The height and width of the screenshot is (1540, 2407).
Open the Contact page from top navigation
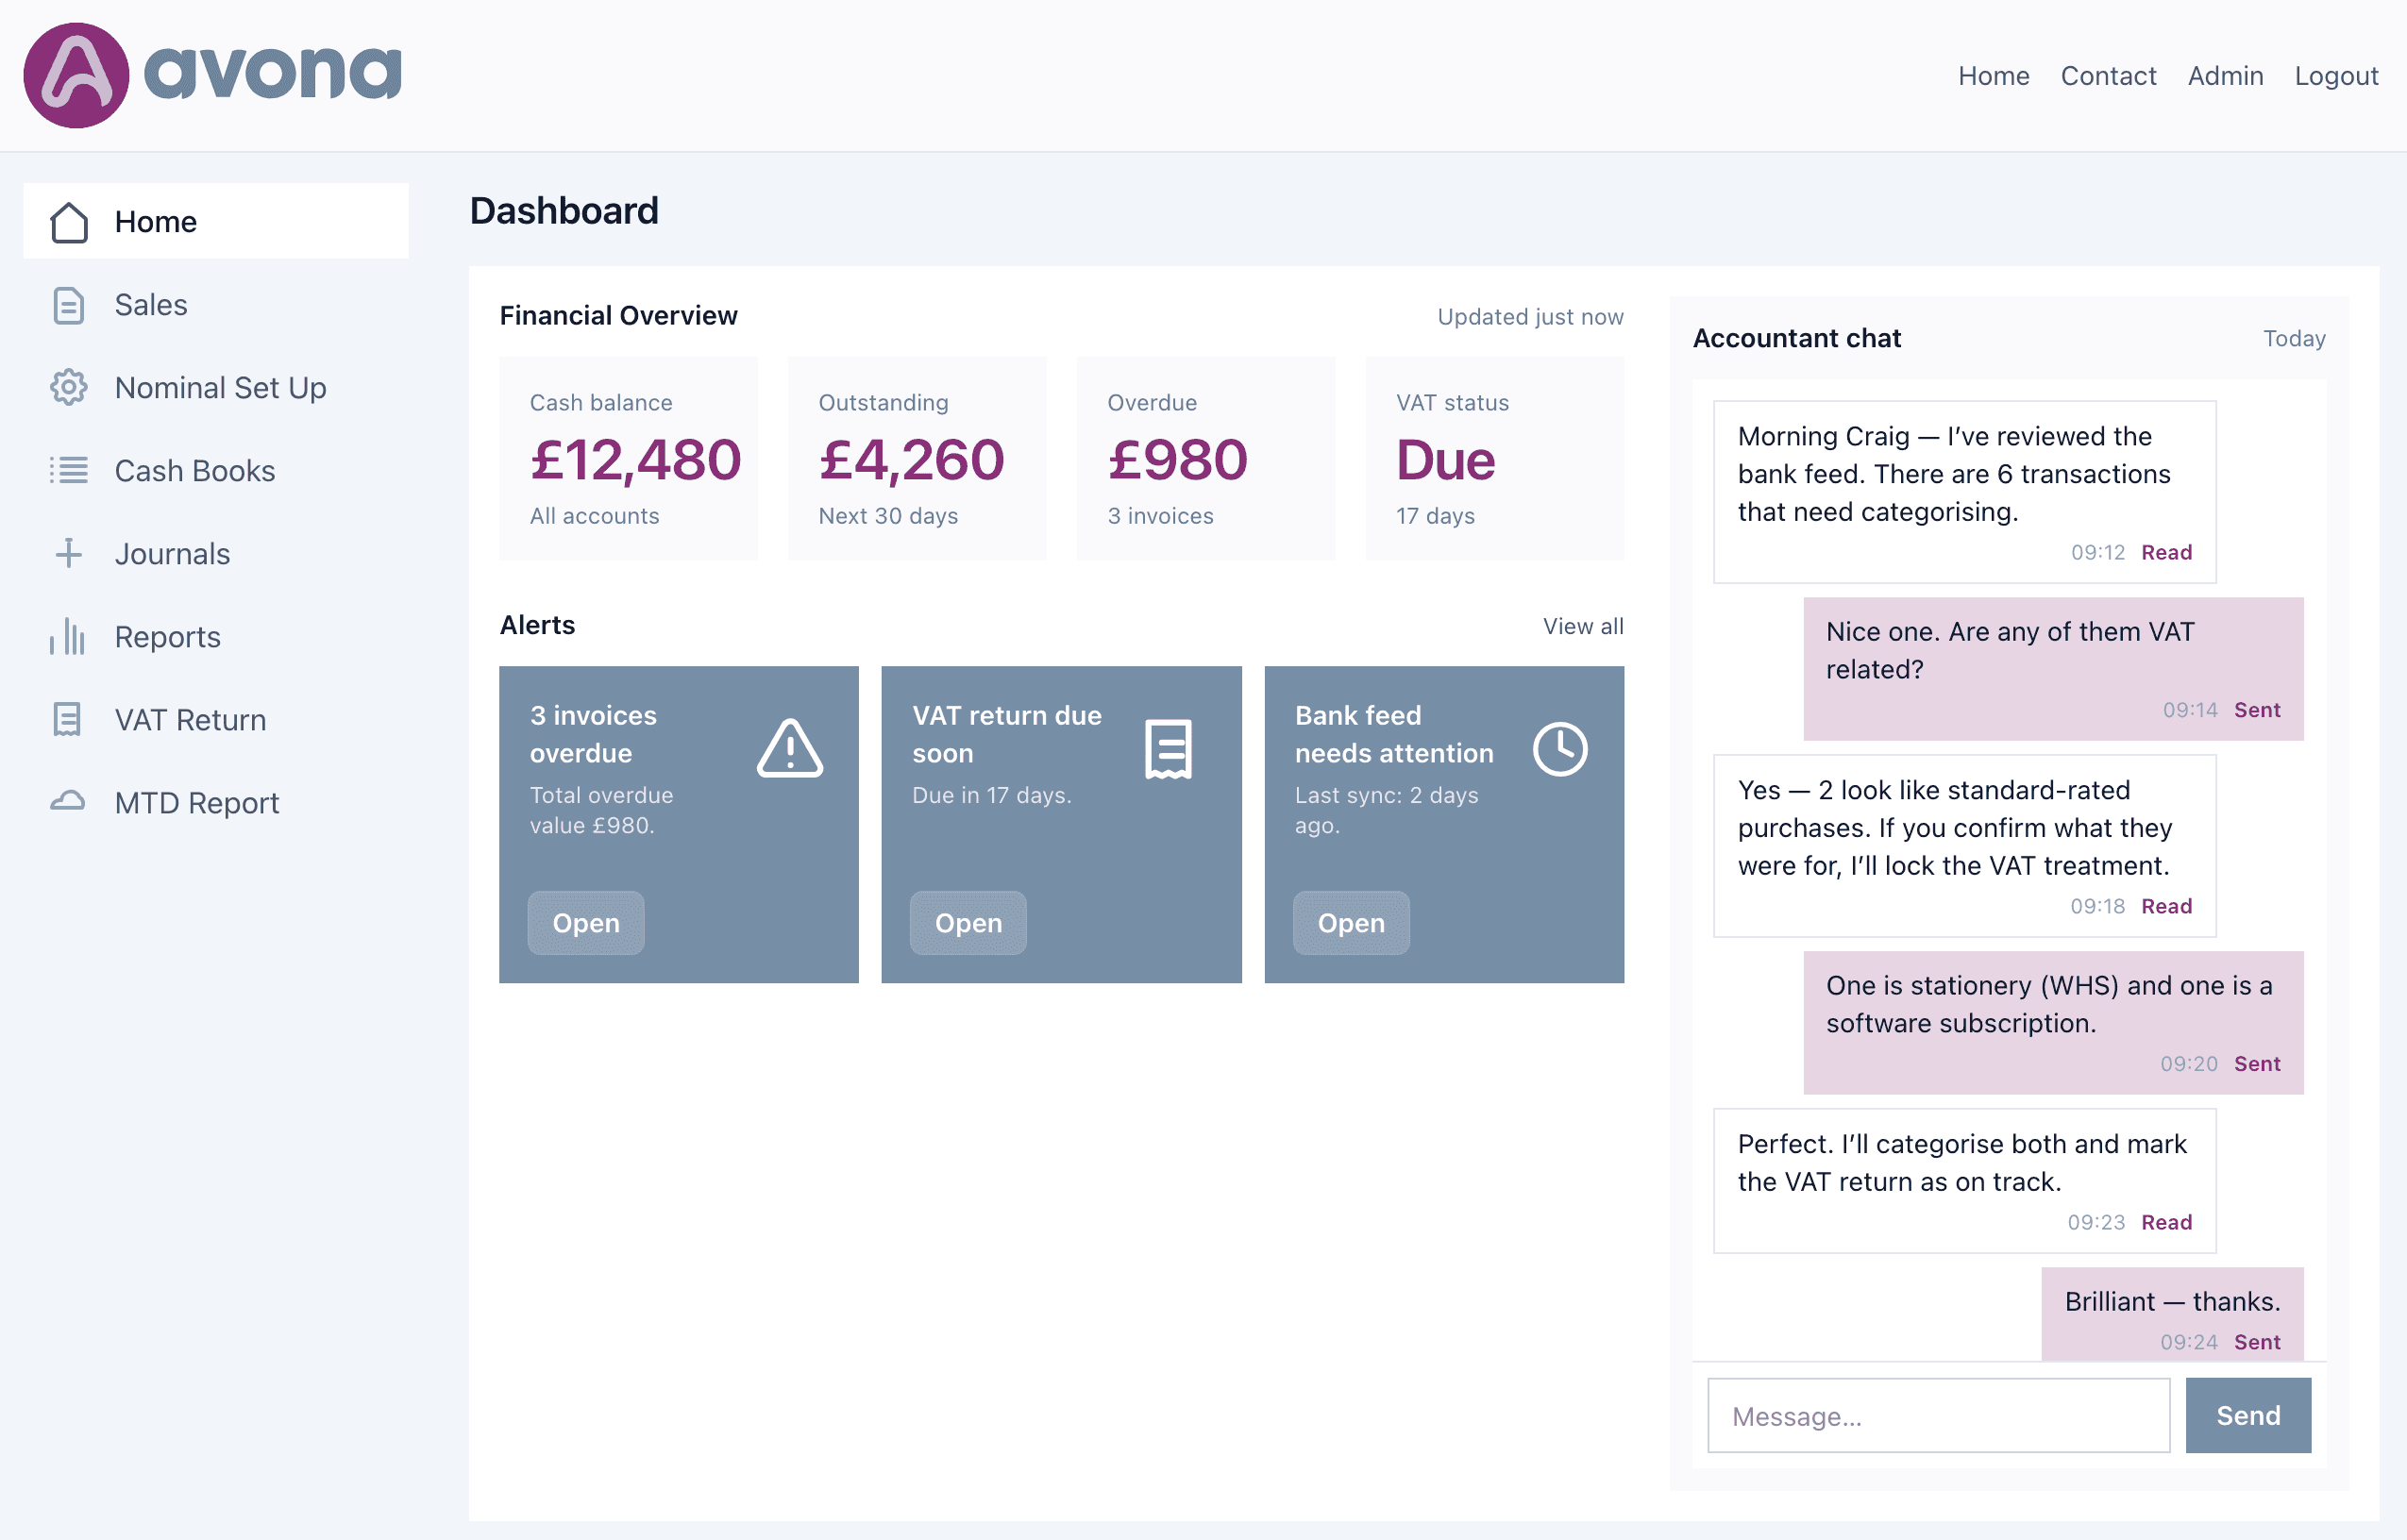(2107, 76)
